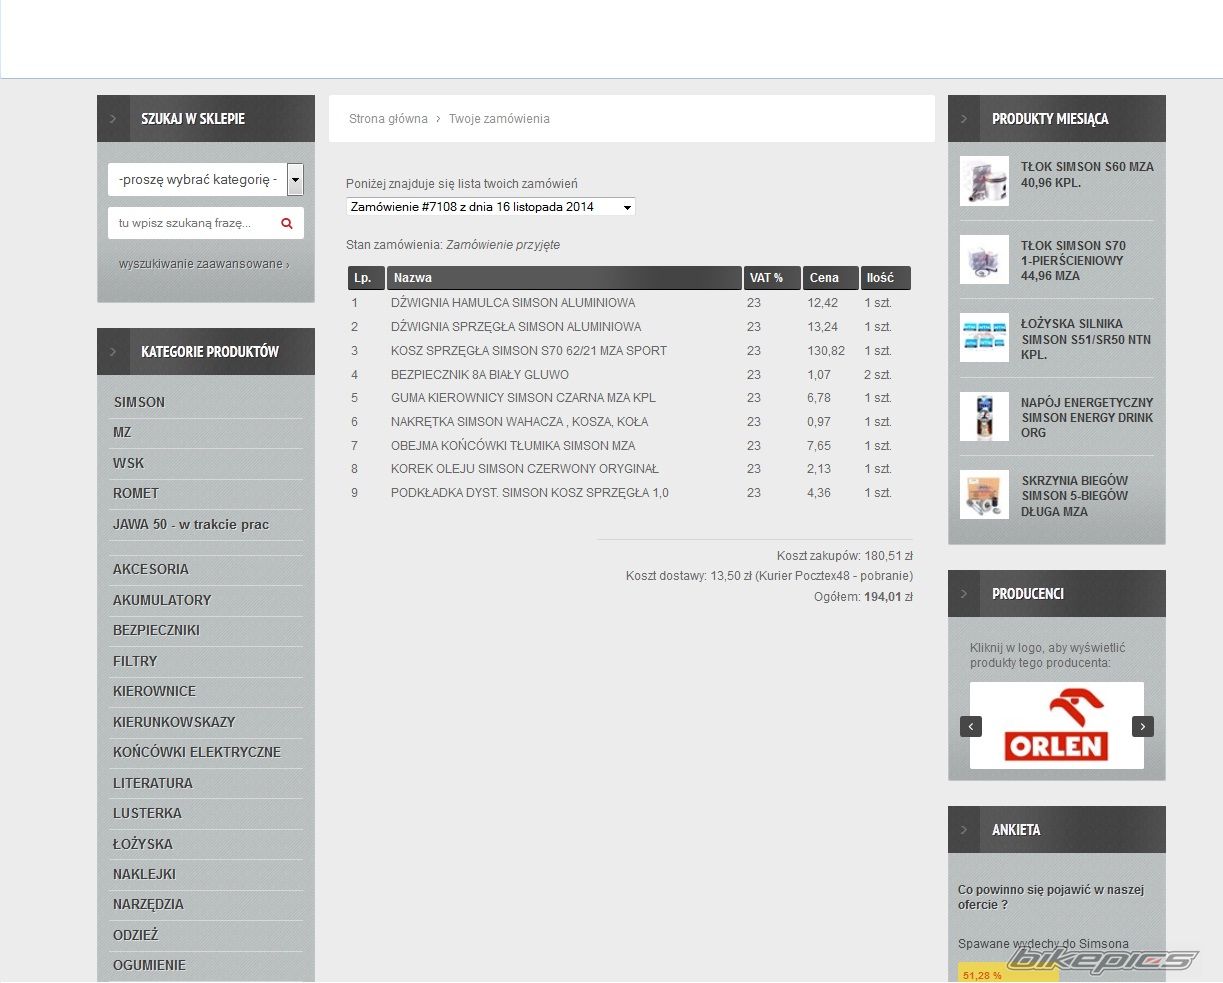Click the red search magnifier icon

(287, 223)
